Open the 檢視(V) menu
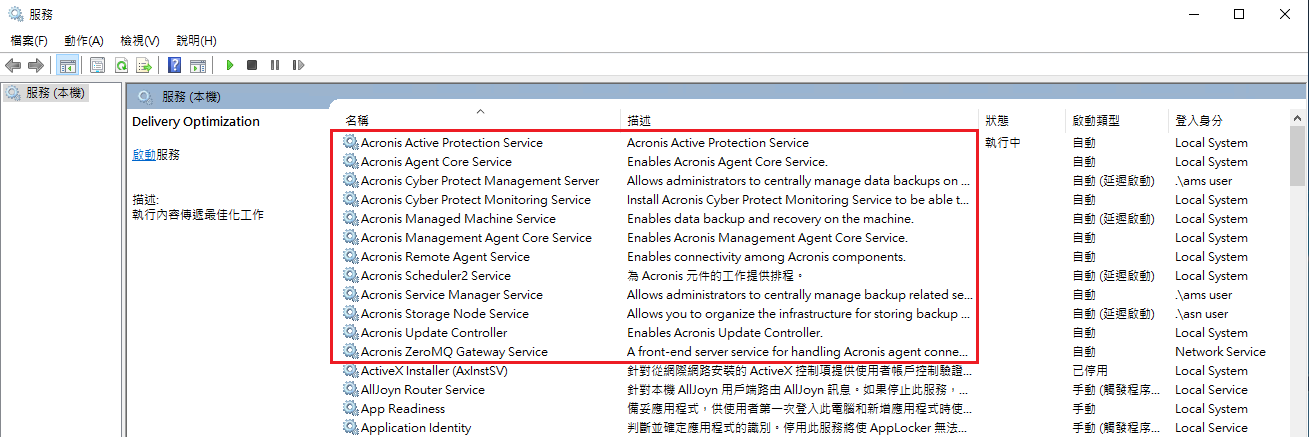This screenshot has width=1309, height=437. click(x=140, y=41)
